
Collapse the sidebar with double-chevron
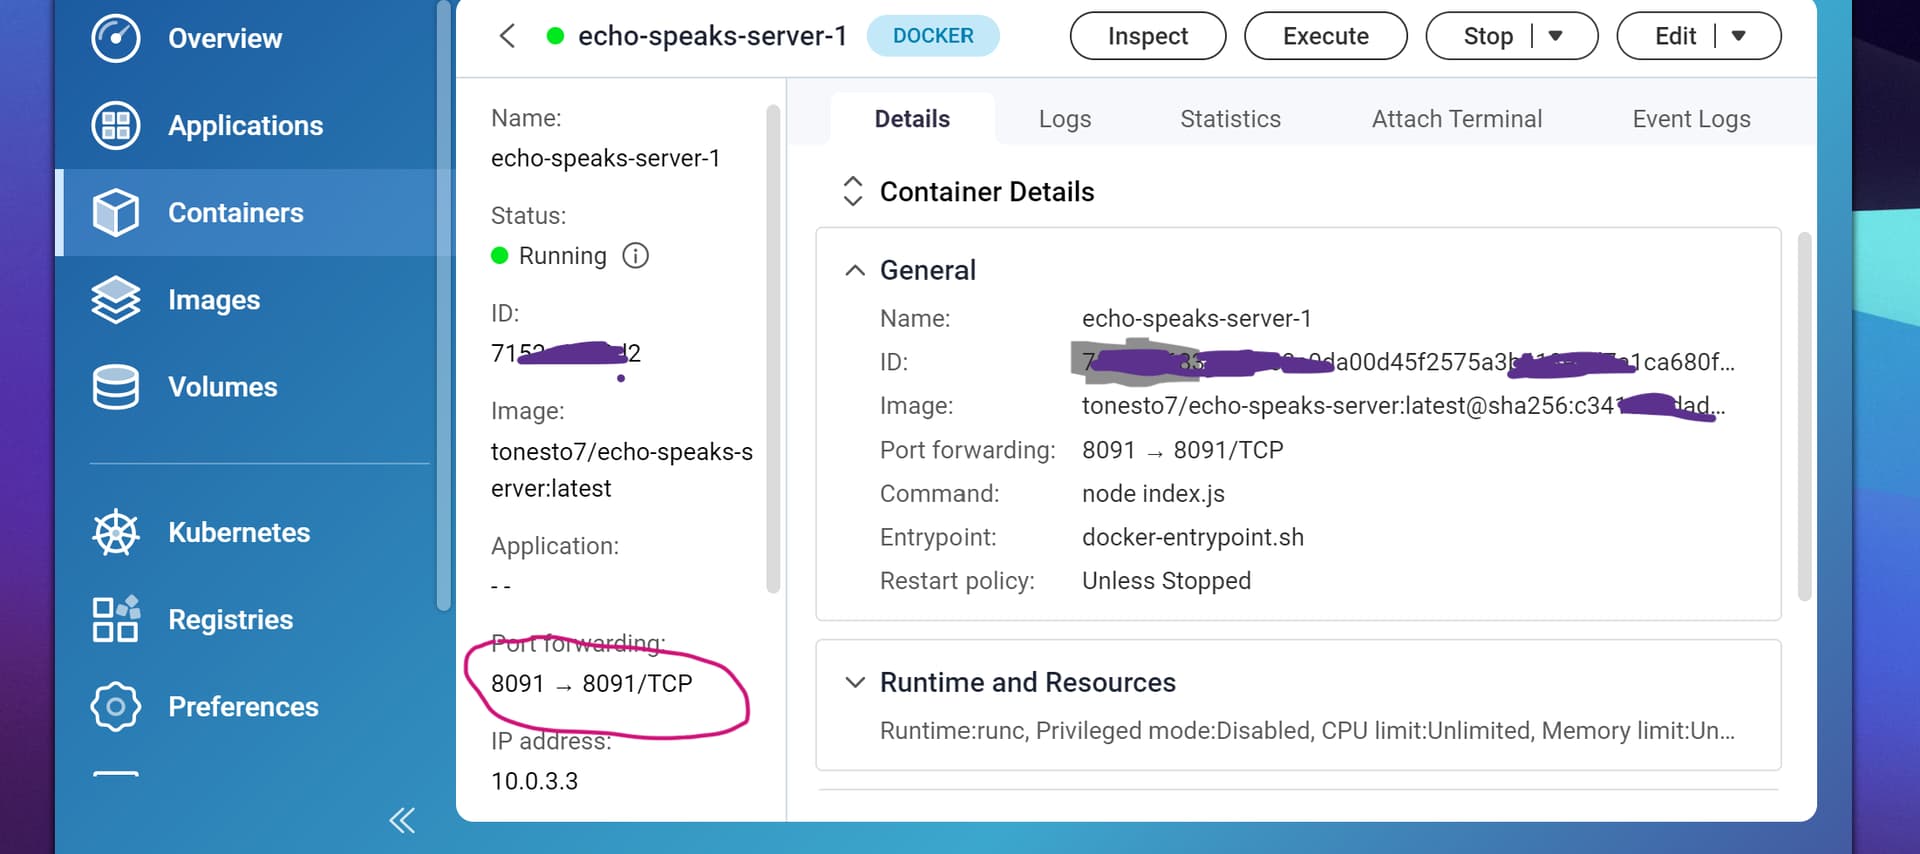[402, 821]
